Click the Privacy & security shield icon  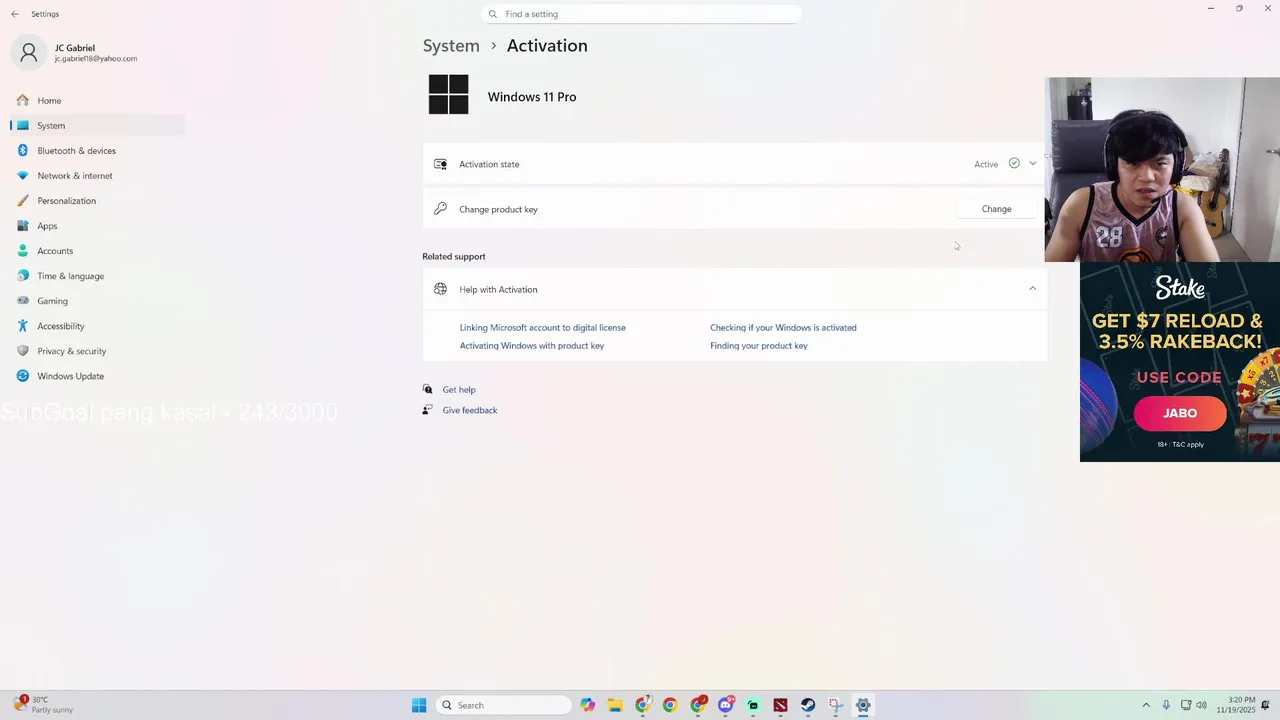23,350
